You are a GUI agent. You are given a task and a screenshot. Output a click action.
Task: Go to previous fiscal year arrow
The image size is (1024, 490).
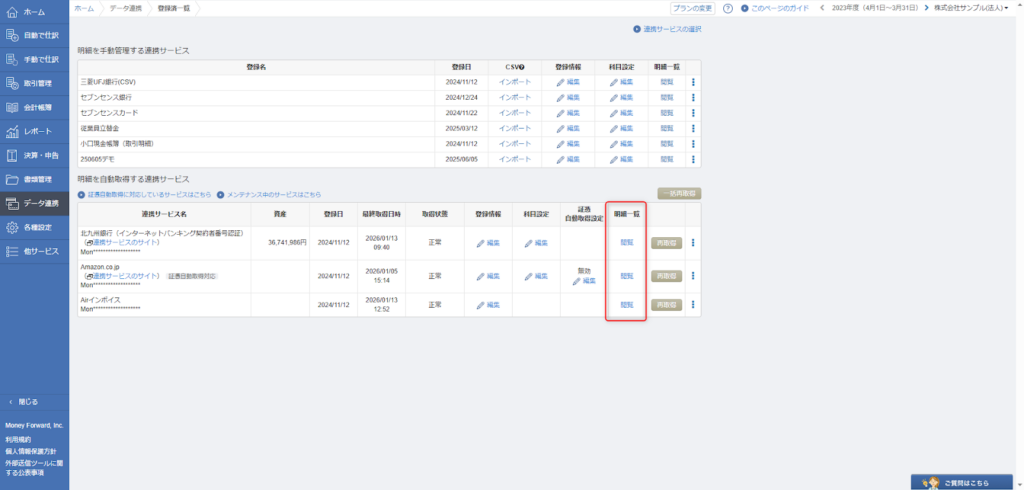[822, 8]
